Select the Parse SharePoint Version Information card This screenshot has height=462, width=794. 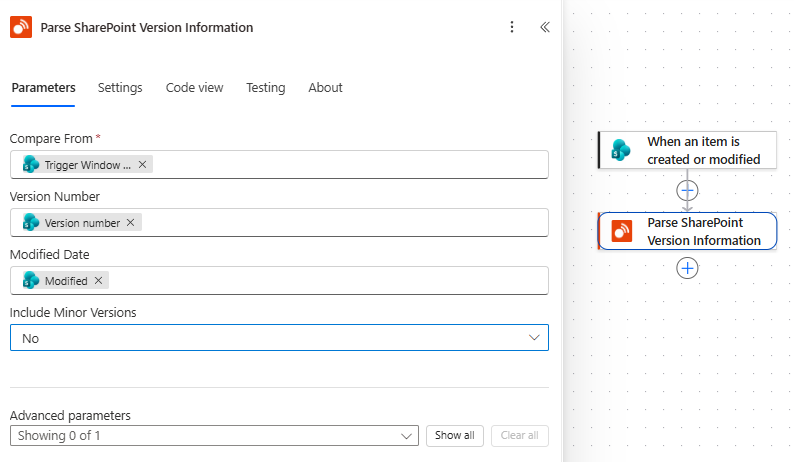[687, 231]
